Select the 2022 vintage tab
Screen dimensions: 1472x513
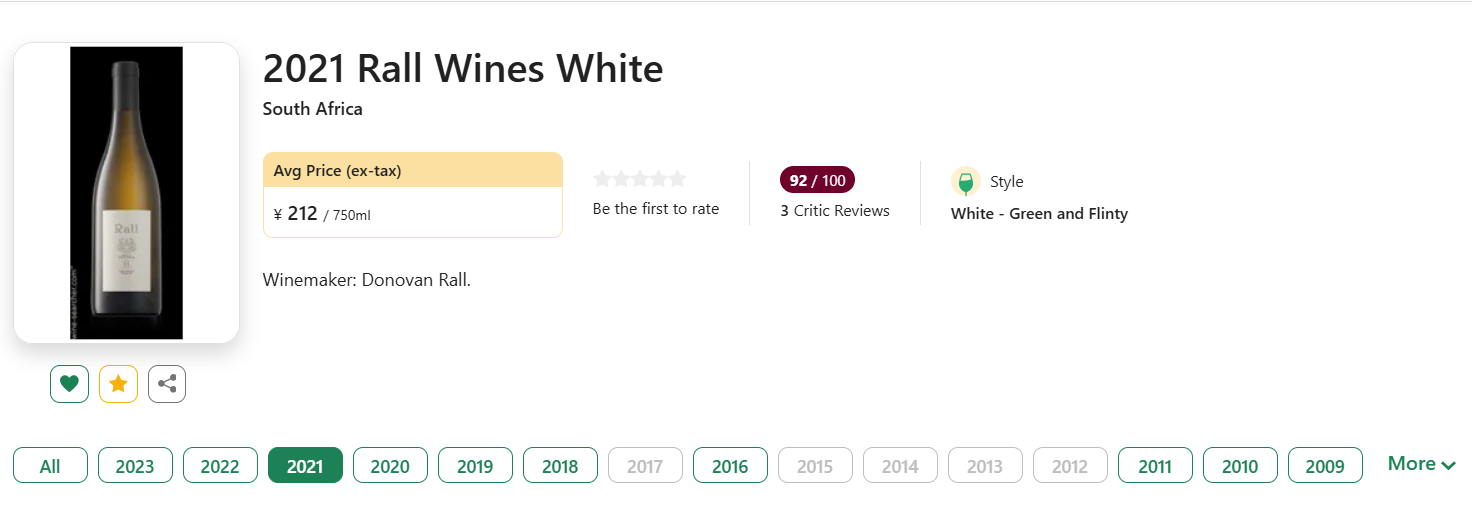point(220,466)
